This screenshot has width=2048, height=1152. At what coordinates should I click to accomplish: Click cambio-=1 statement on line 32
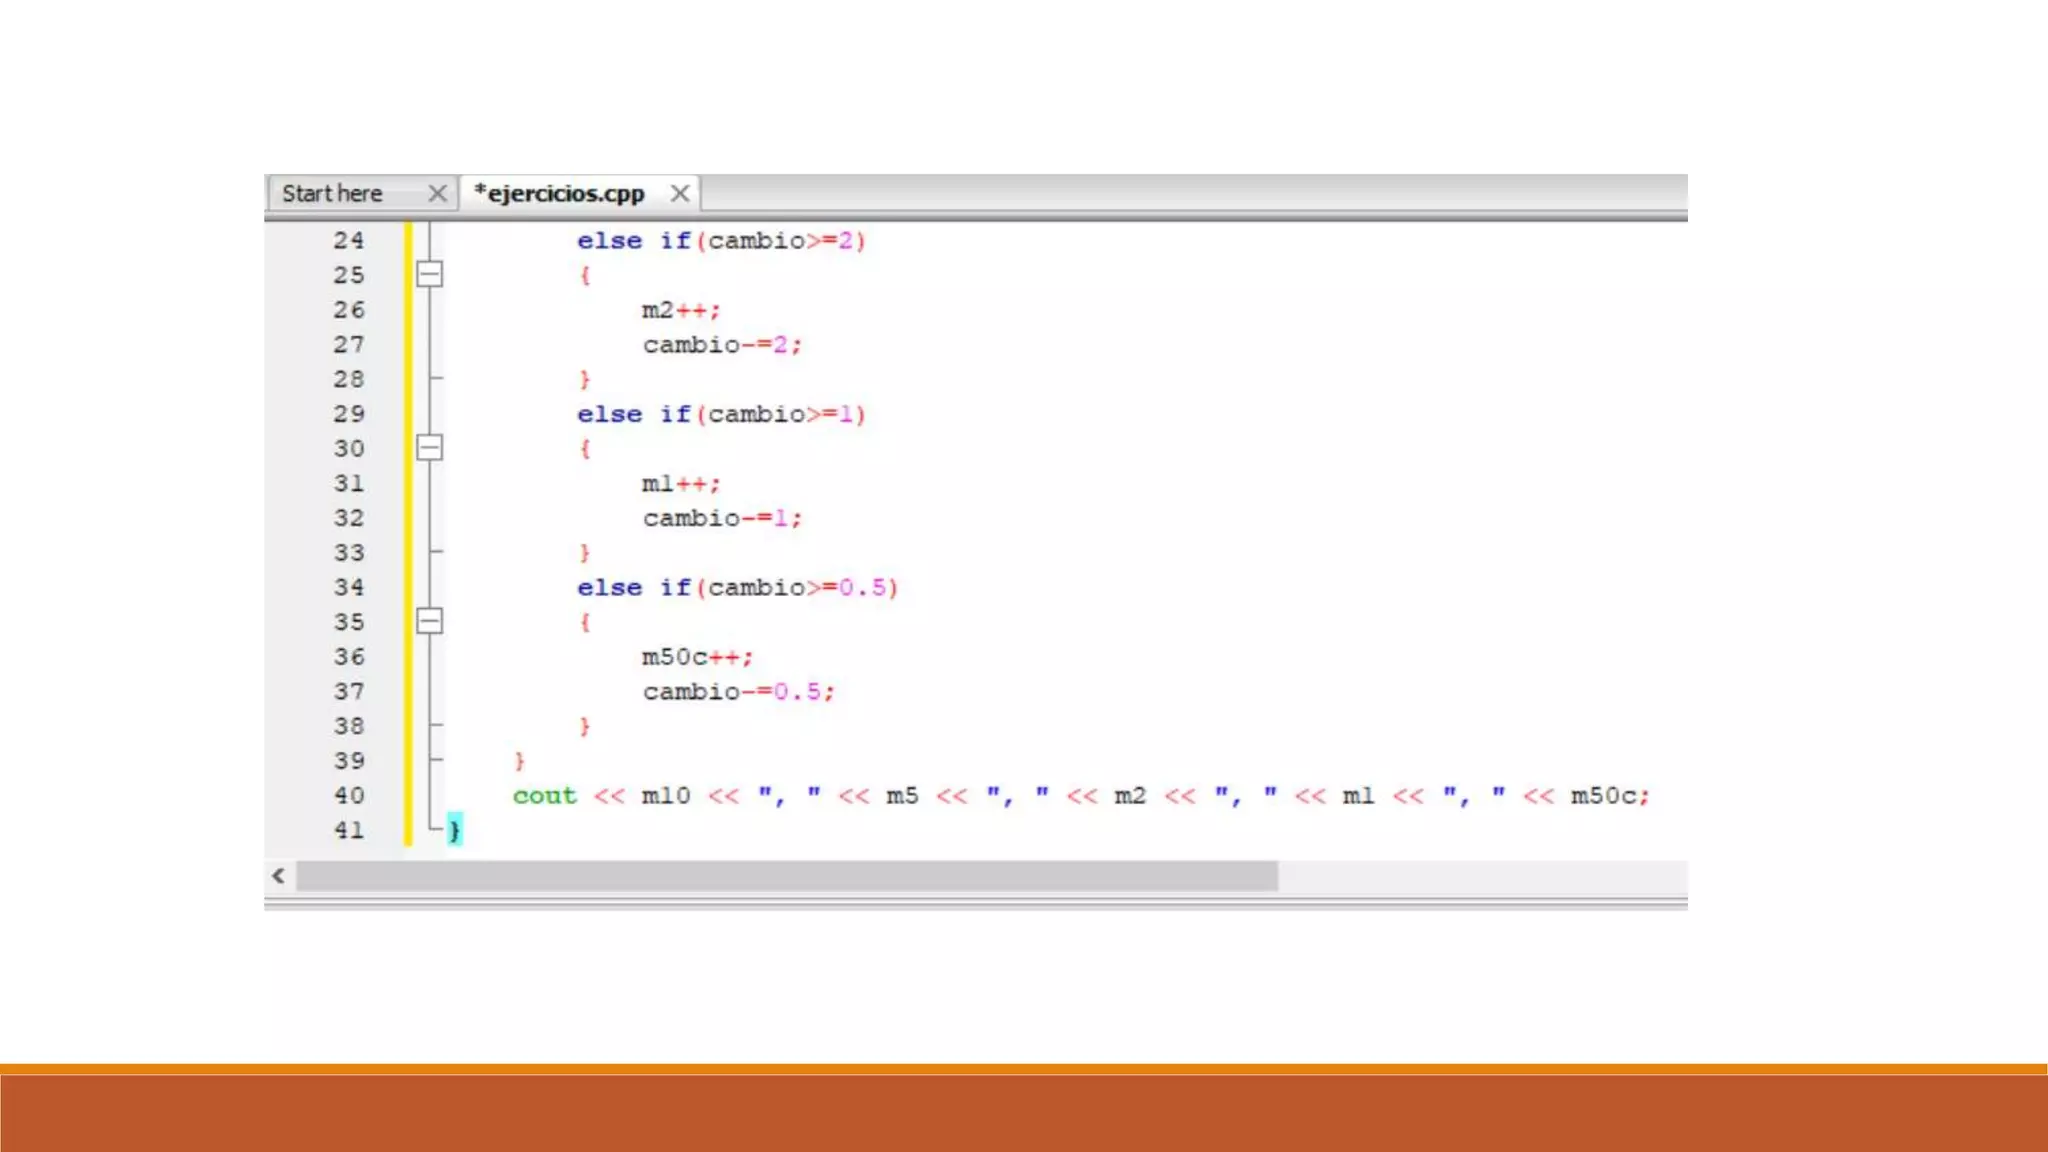[x=721, y=518]
